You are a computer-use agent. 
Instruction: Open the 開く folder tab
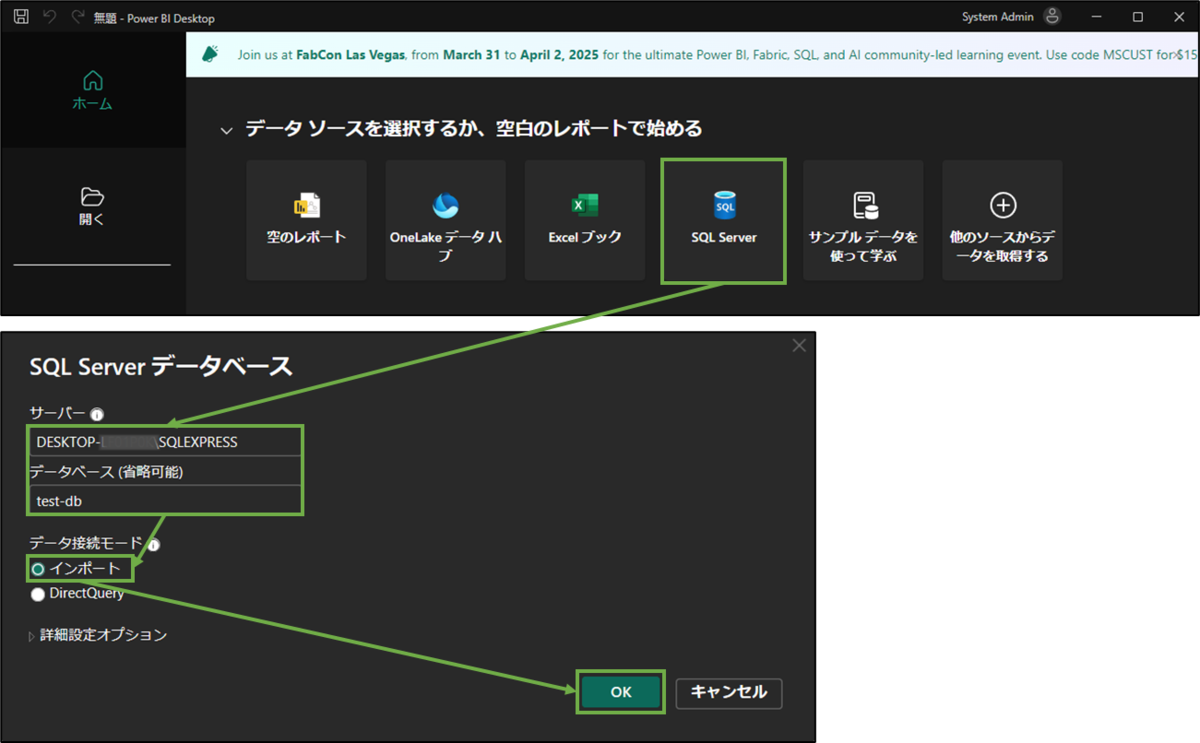point(92,206)
